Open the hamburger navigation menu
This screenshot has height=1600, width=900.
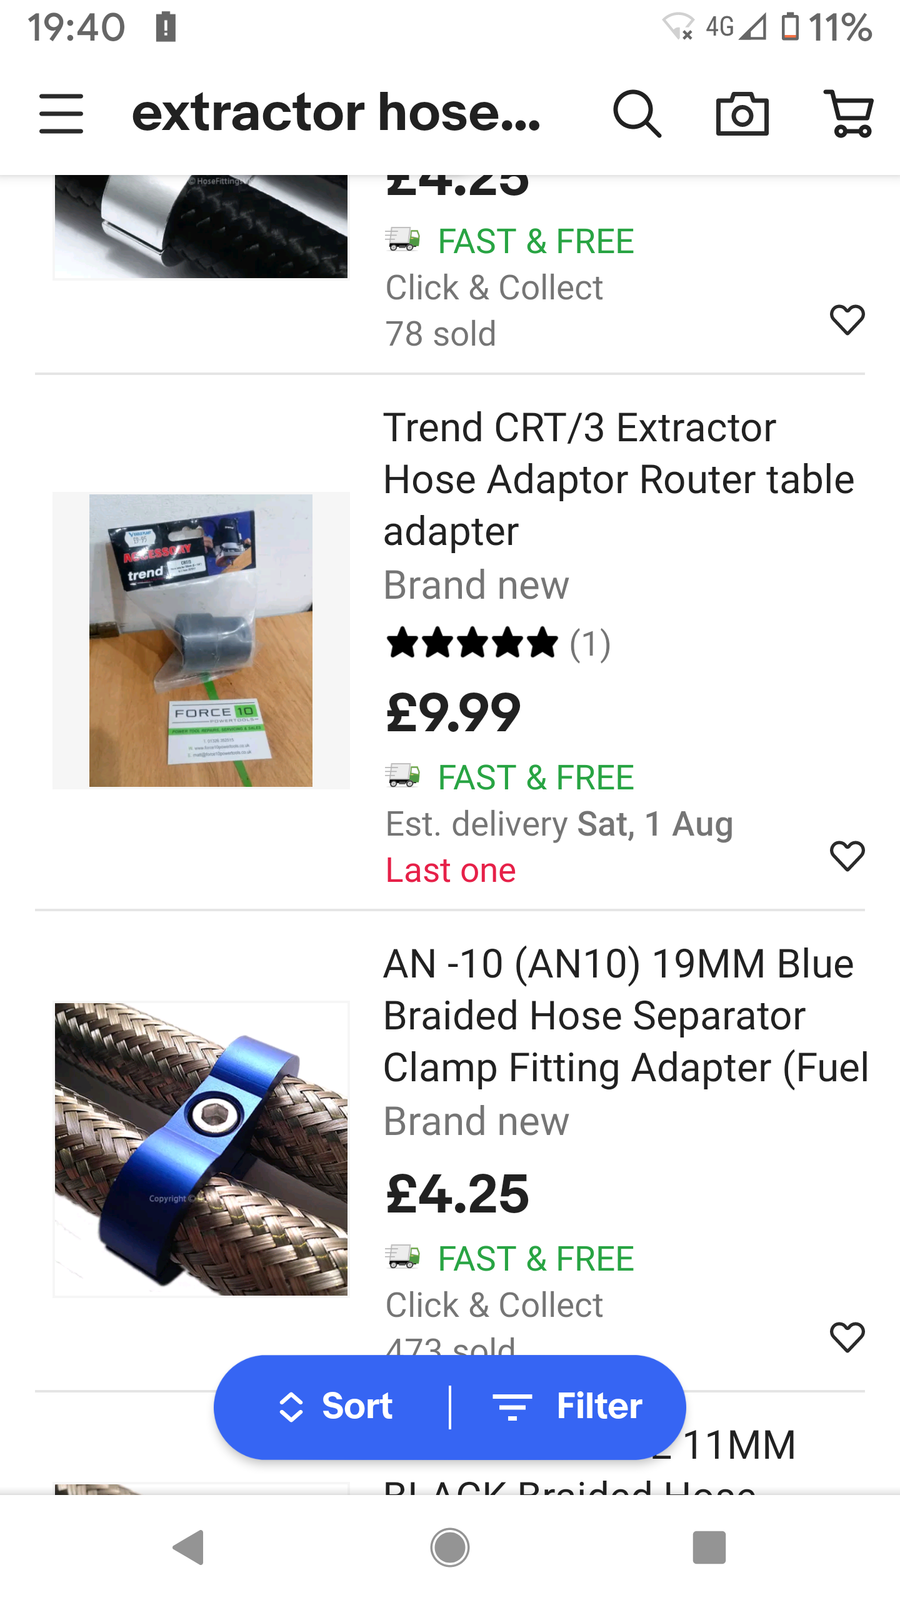coord(61,113)
